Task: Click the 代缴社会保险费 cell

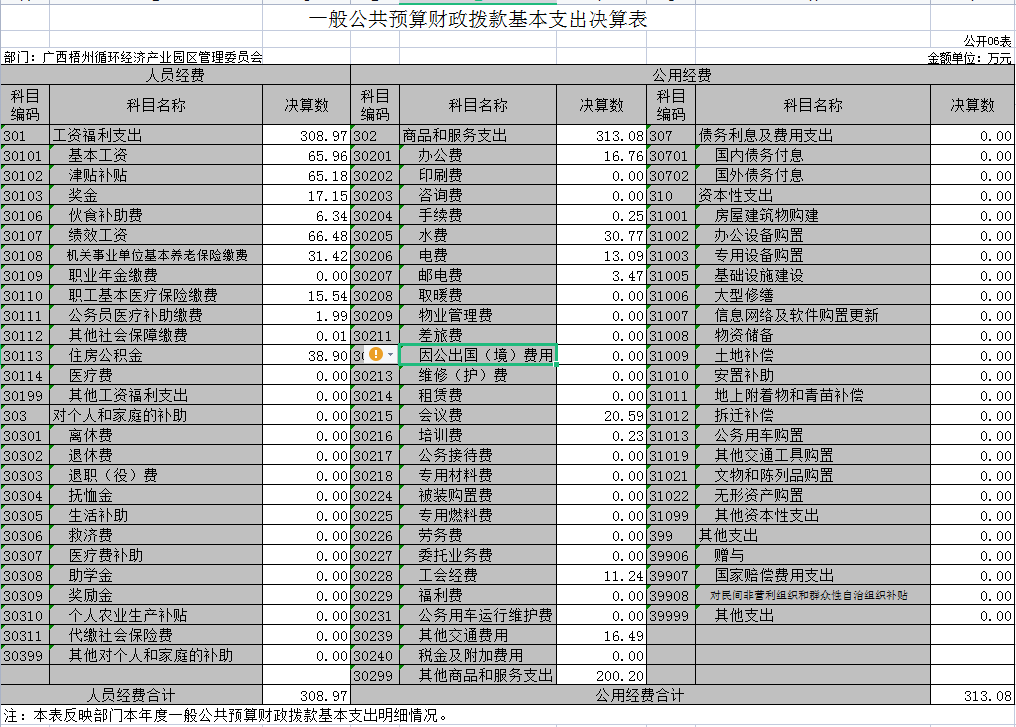Action: [x=156, y=636]
